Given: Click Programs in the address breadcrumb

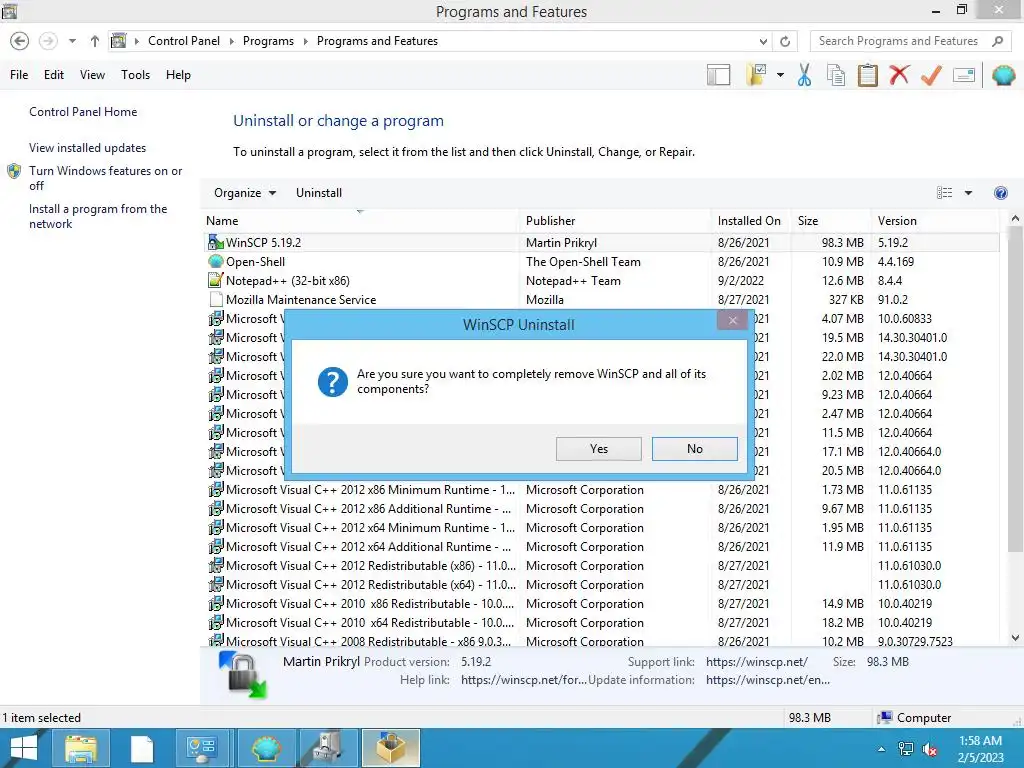Looking at the screenshot, I should [x=268, y=41].
